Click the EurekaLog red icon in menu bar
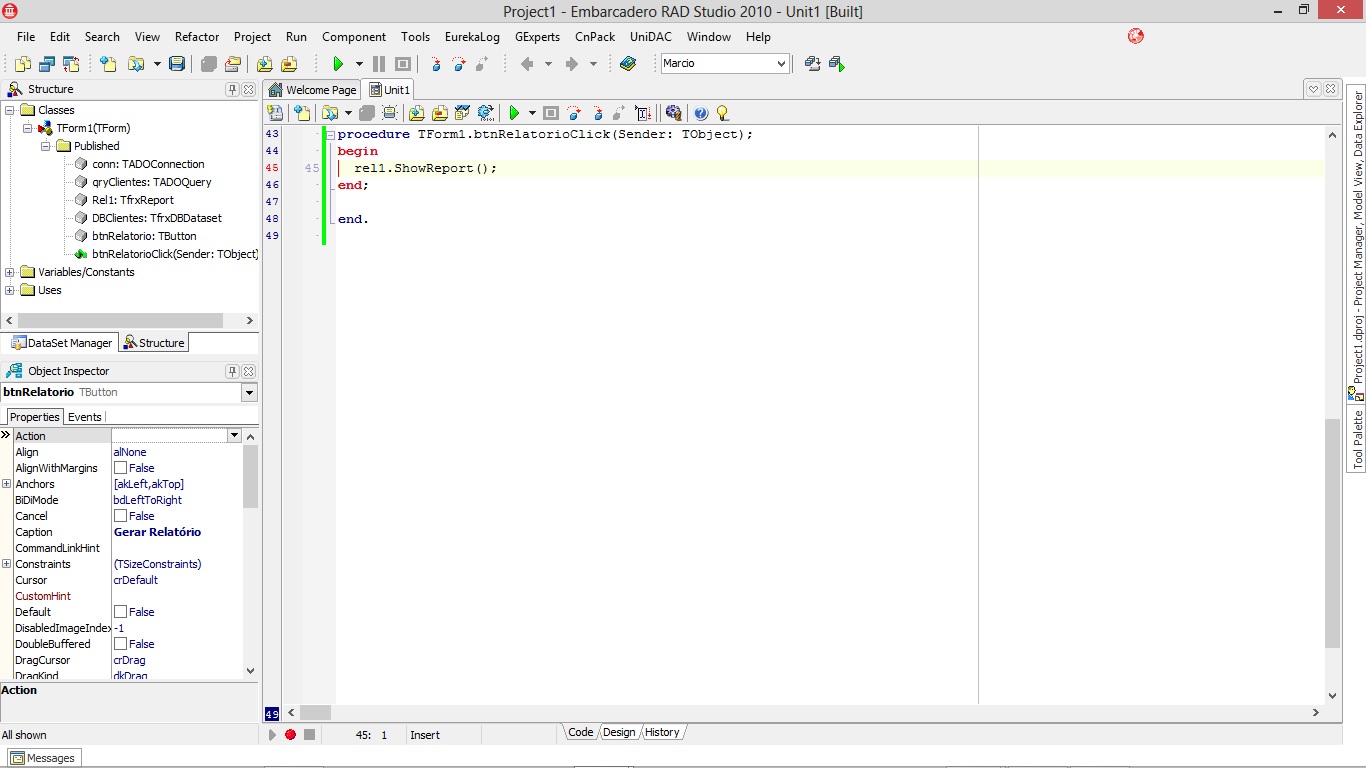Image resolution: width=1366 pixels, height=768 pixels. click(1136, 36)
